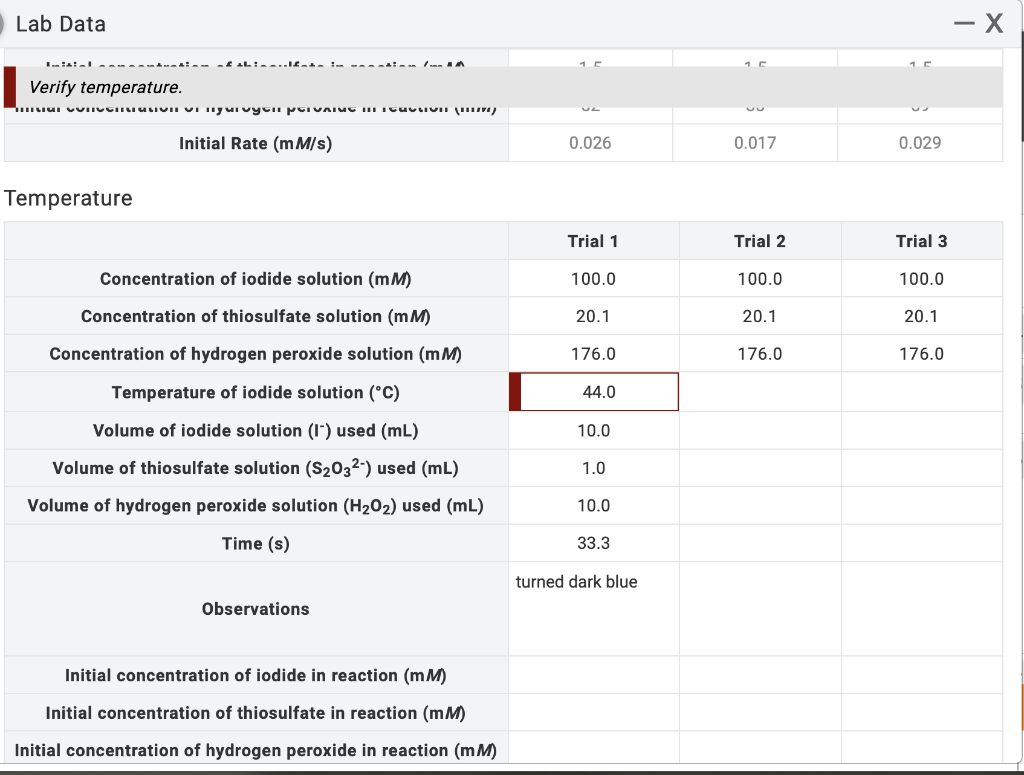Click Trial 2 Observations cell
Viewport: 1024px width, 775px height.
(x=760, y=609)
